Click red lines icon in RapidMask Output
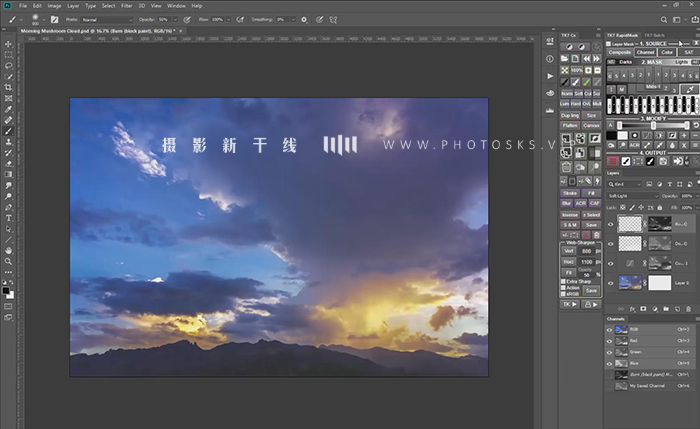This screenshot has width=700, height=429. click(613, 162)
